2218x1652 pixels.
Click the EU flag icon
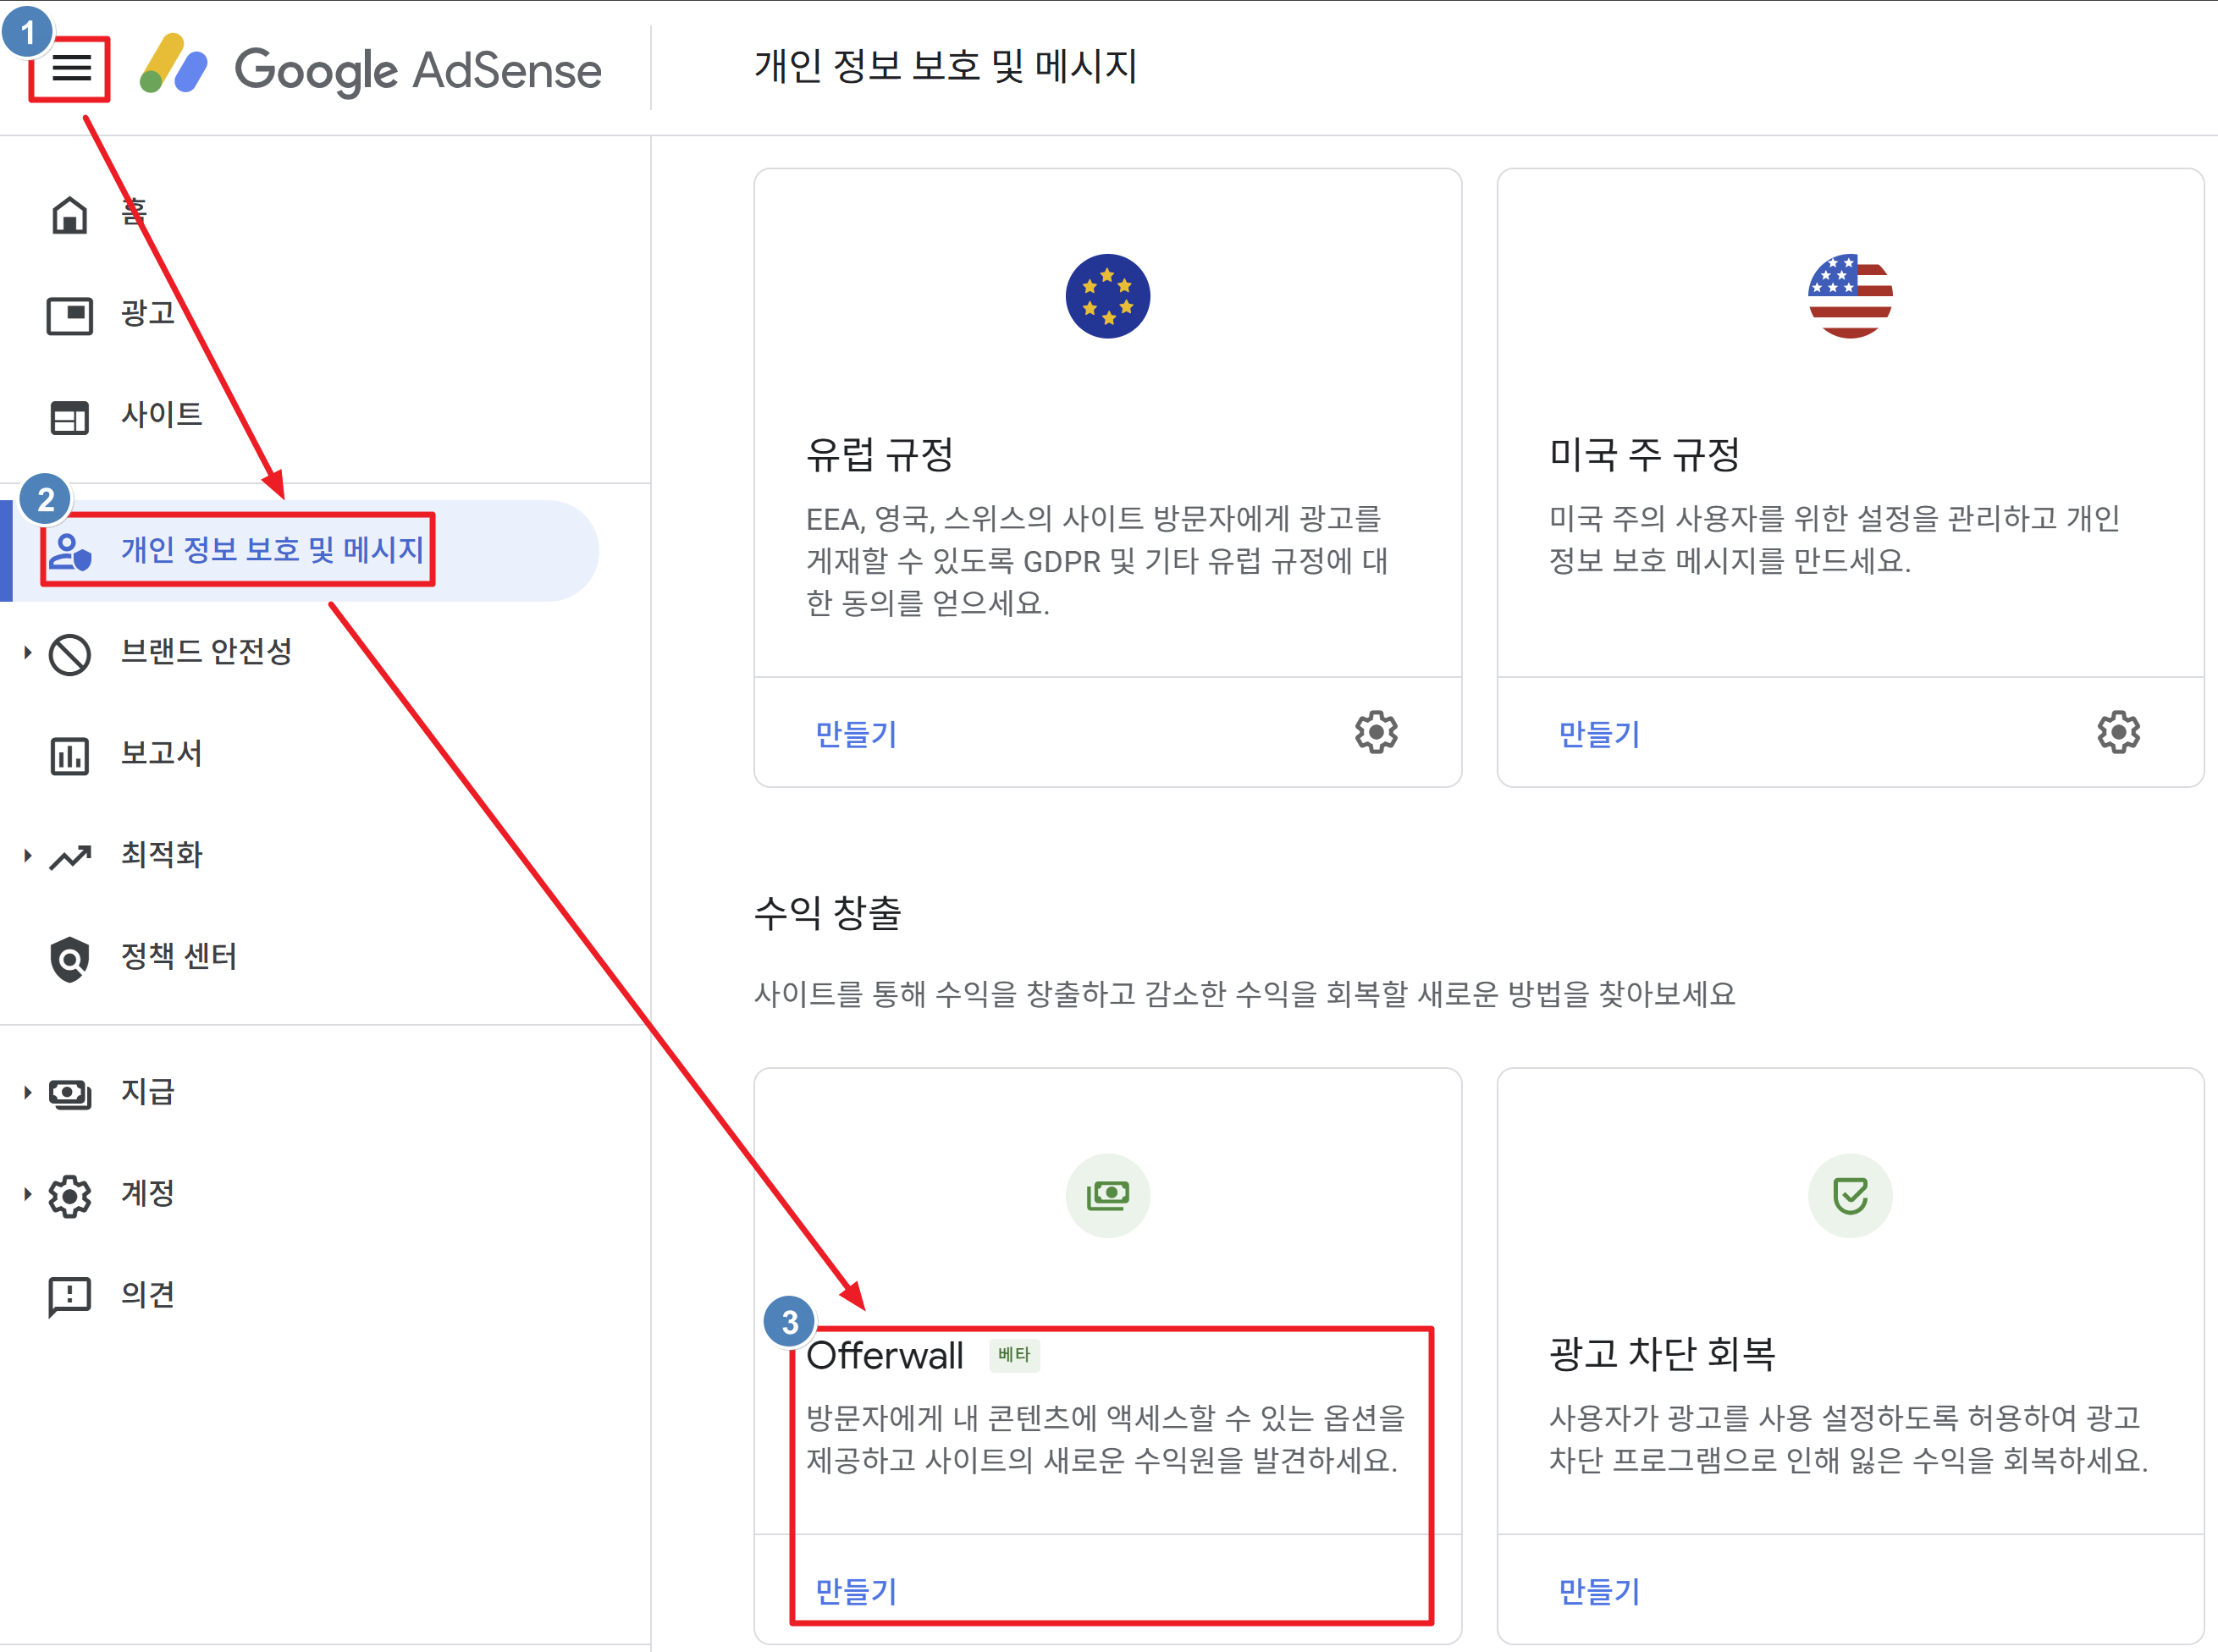click(1107, 296)
